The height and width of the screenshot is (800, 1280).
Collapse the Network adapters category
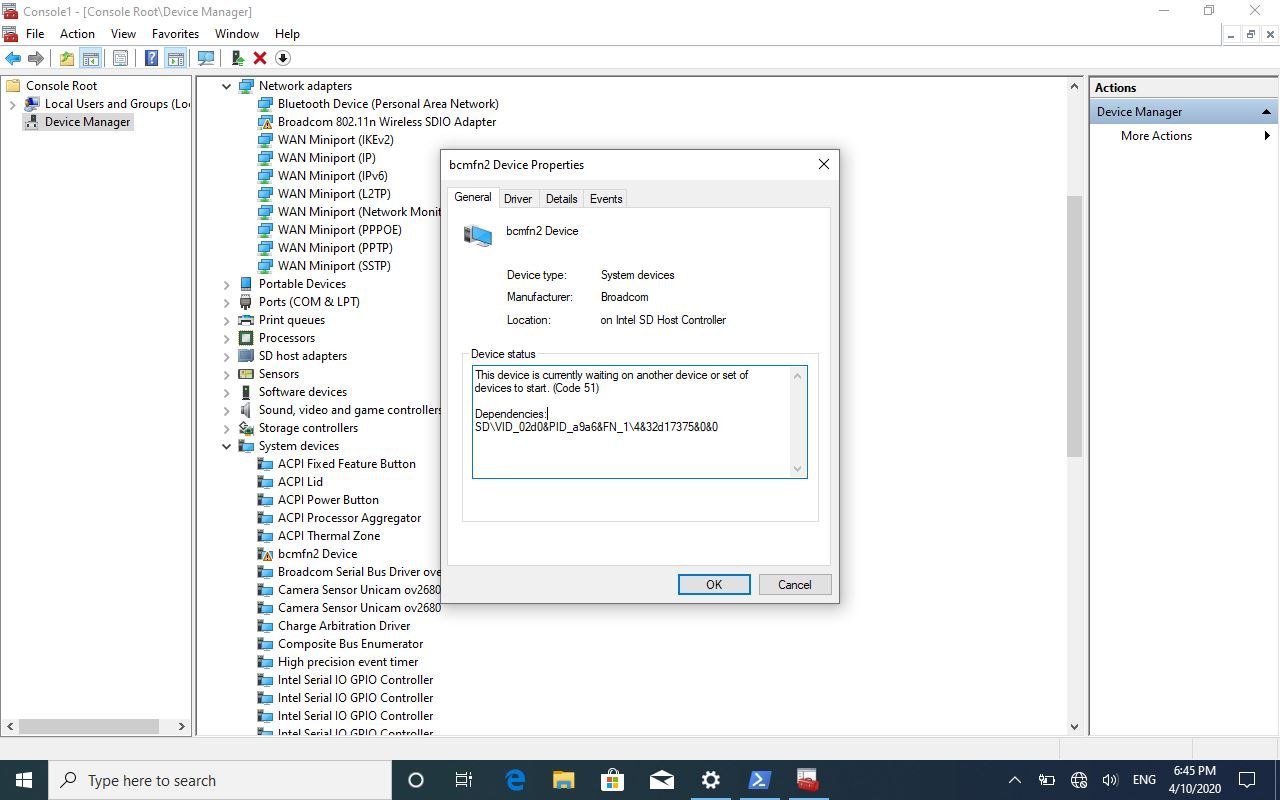pyautogui.click(x=227, y=86)
